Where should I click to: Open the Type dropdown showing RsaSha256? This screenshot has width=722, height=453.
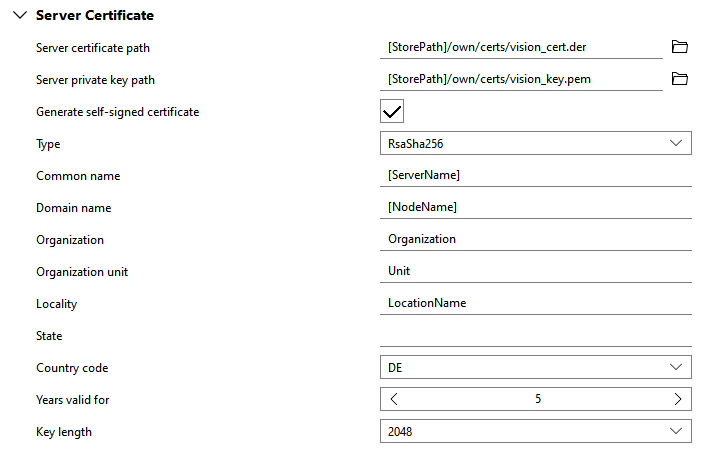[535, 143]
